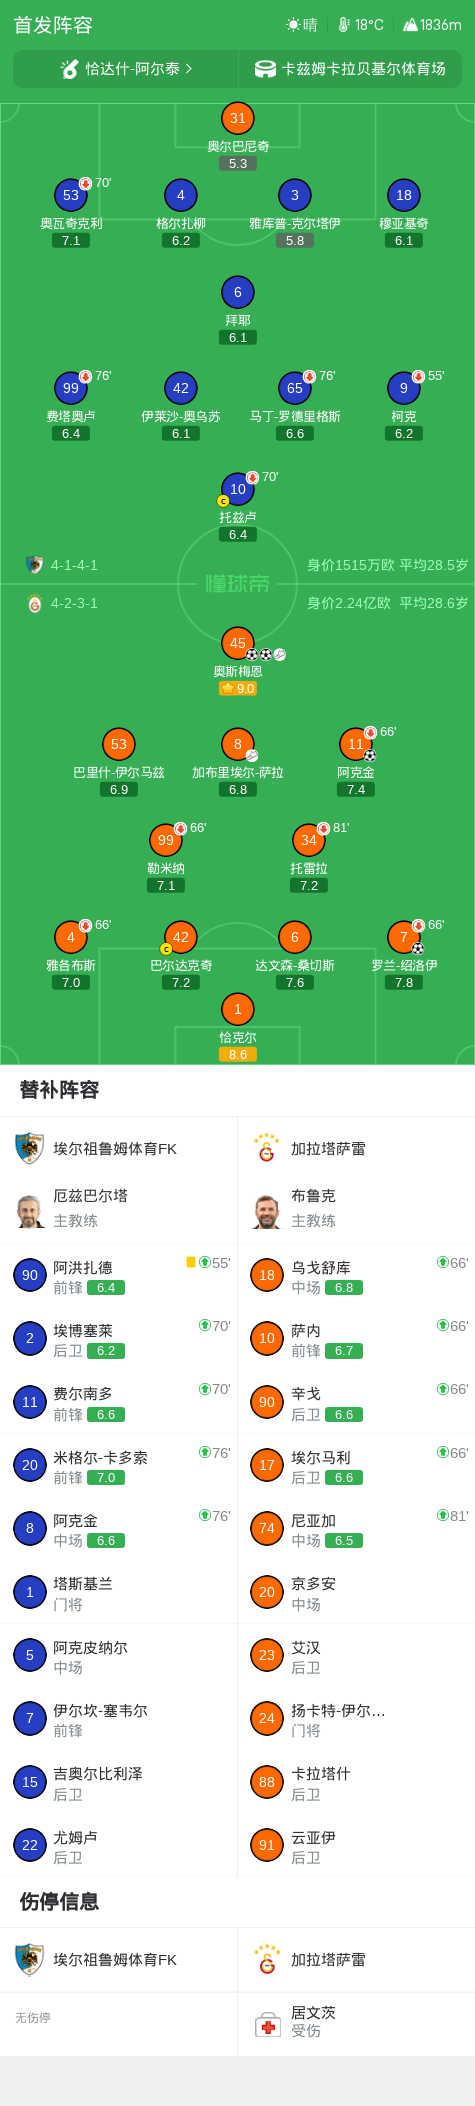This screenshot has width=475, height=2106.
Task: Open coach 厄兹巴尔塔 profile photo
Action: 30,1210
